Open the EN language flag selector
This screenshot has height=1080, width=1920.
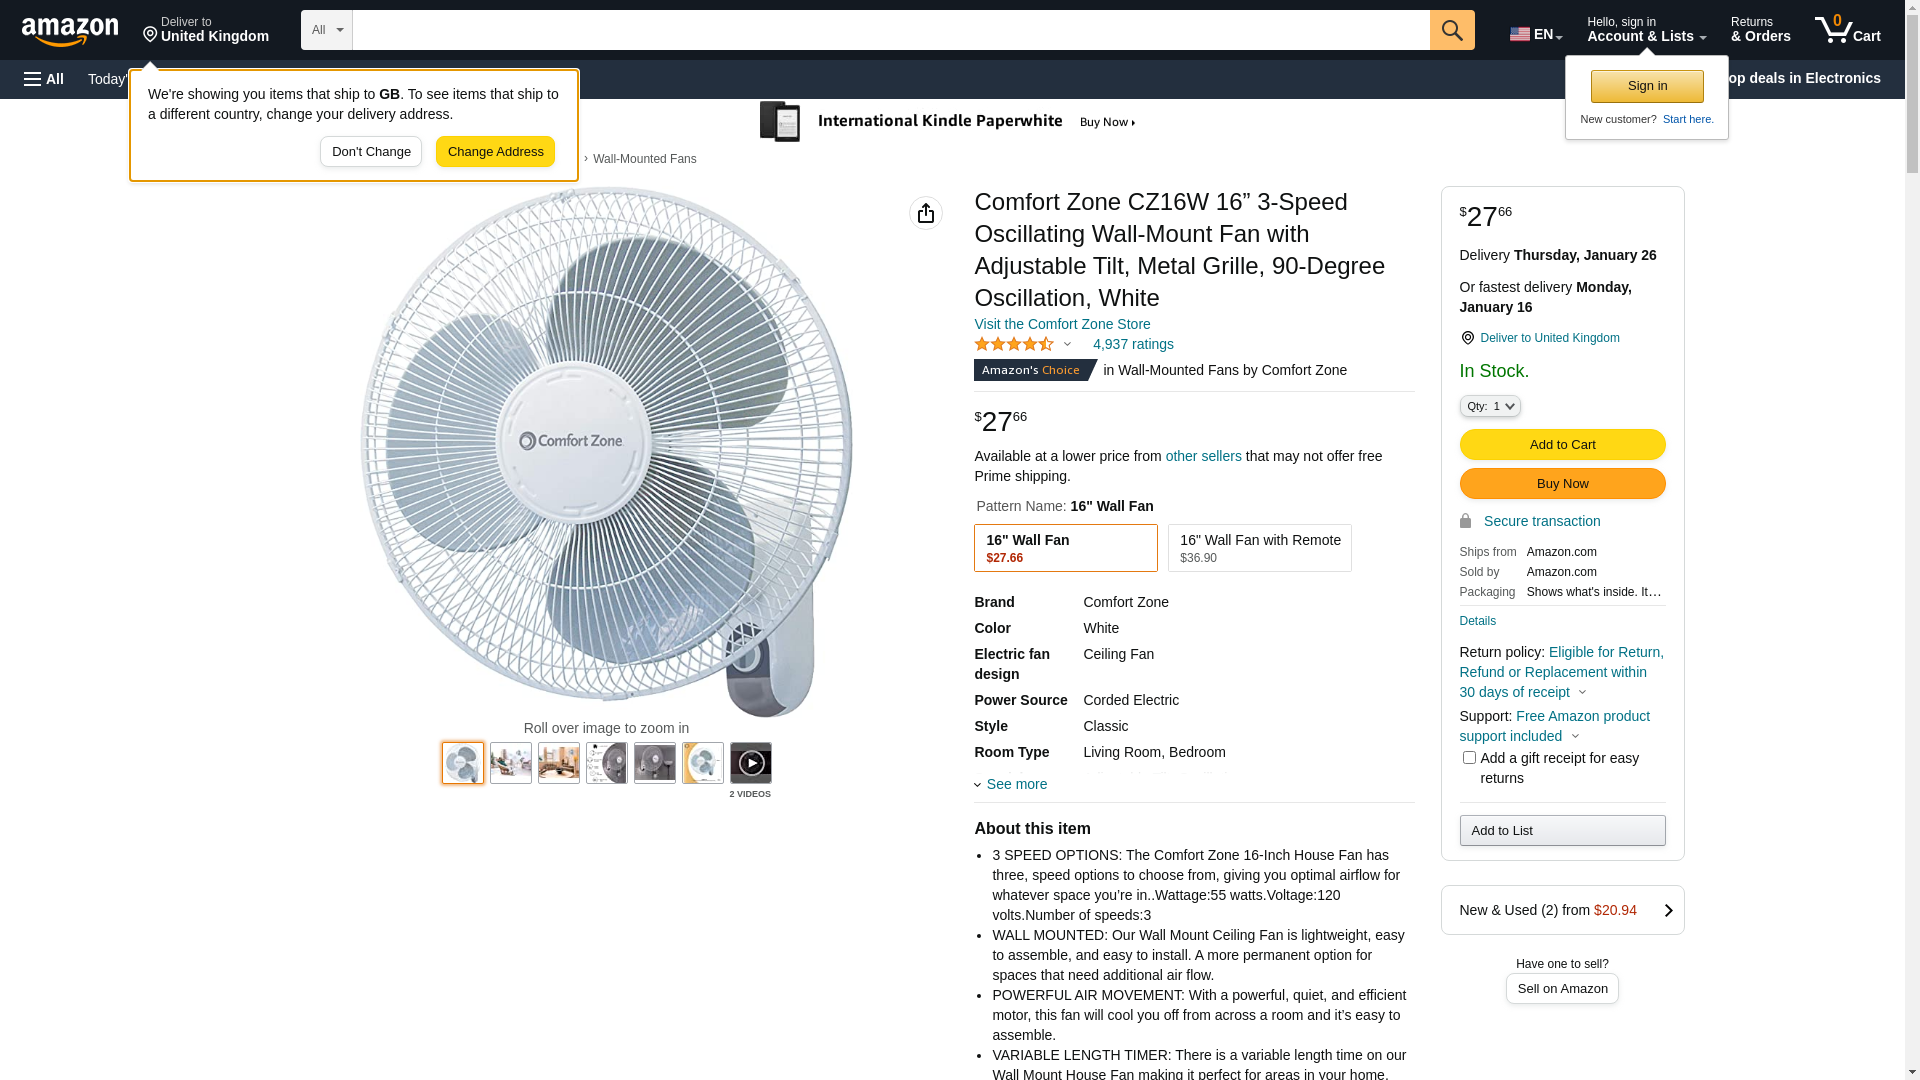[1535, 33]
